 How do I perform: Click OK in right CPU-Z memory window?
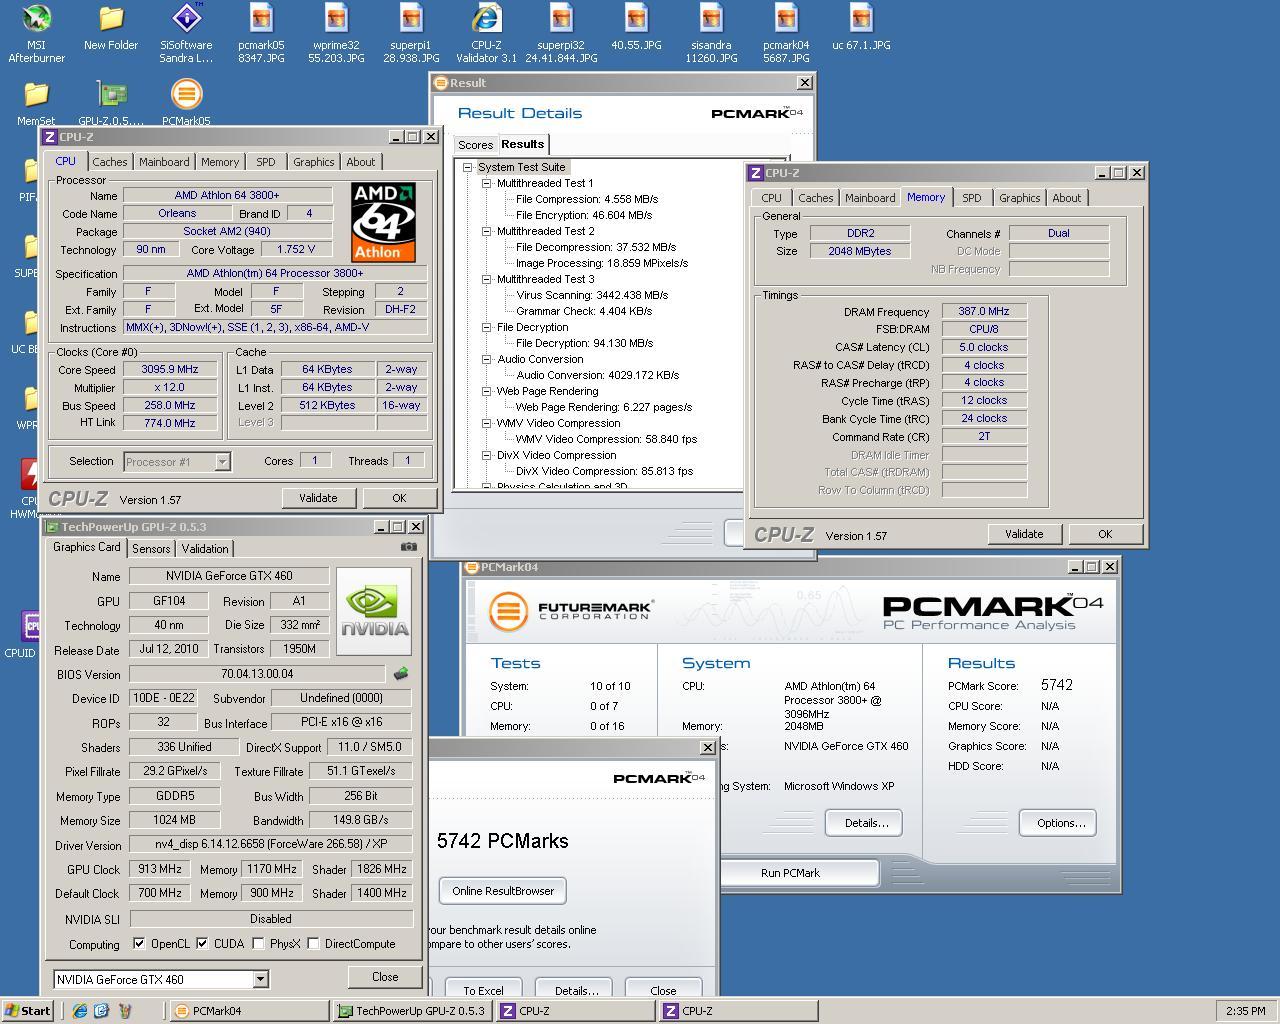pos(1105,534)
